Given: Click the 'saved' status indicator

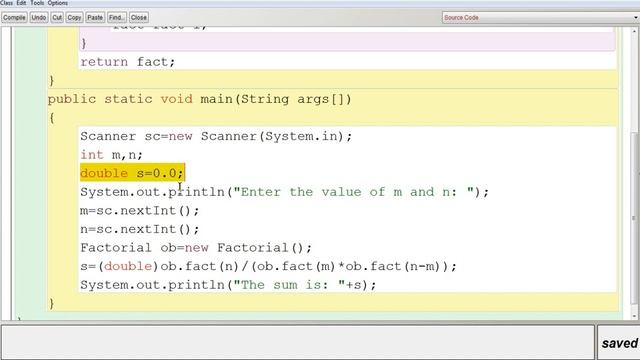Looking at the screenshot, I should point(619,343).
